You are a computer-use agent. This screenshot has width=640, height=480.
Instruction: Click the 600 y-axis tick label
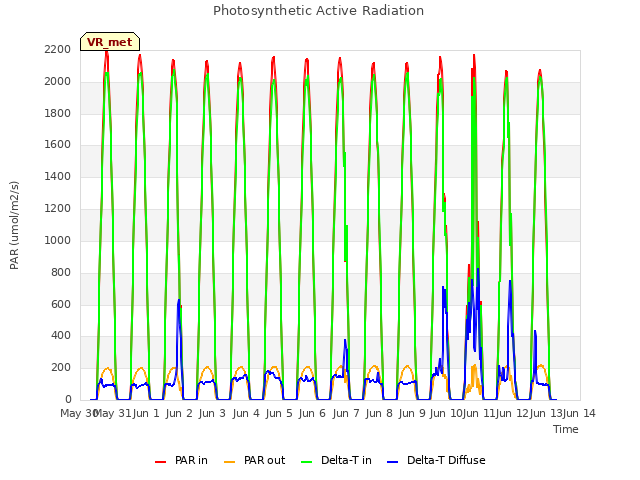(61, 304)
